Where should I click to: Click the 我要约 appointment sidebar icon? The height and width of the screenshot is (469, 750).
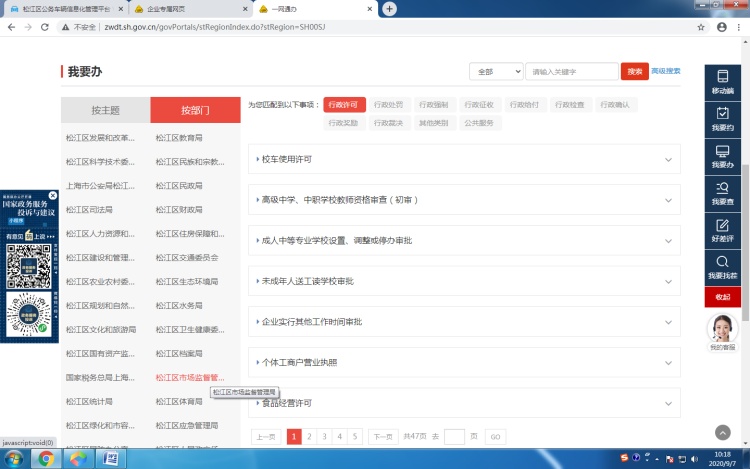tap(722, 119)
